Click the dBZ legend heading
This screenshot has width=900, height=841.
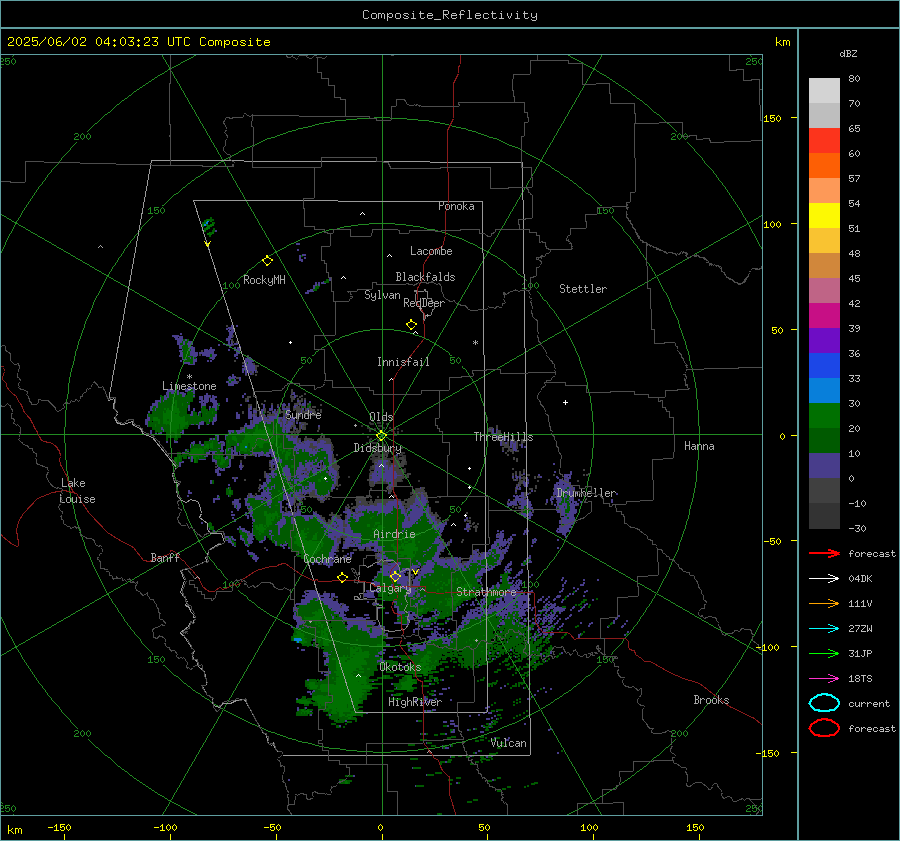coord(848,53)
